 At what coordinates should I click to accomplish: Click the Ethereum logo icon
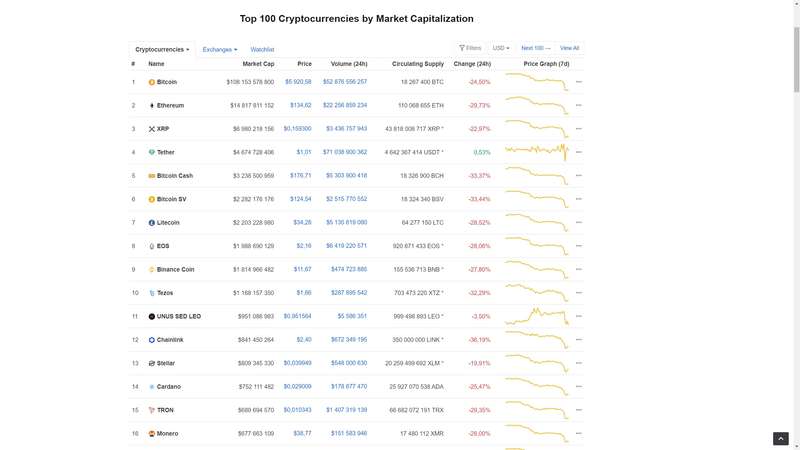click(152, 105)
